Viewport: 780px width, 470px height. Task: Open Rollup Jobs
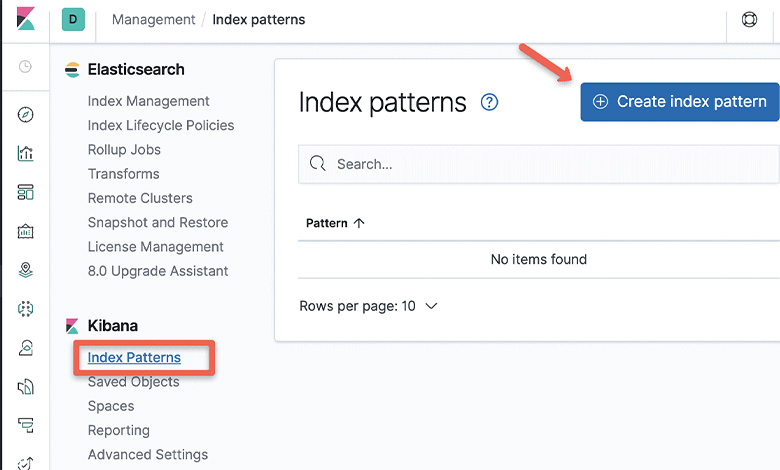point(124,150)
